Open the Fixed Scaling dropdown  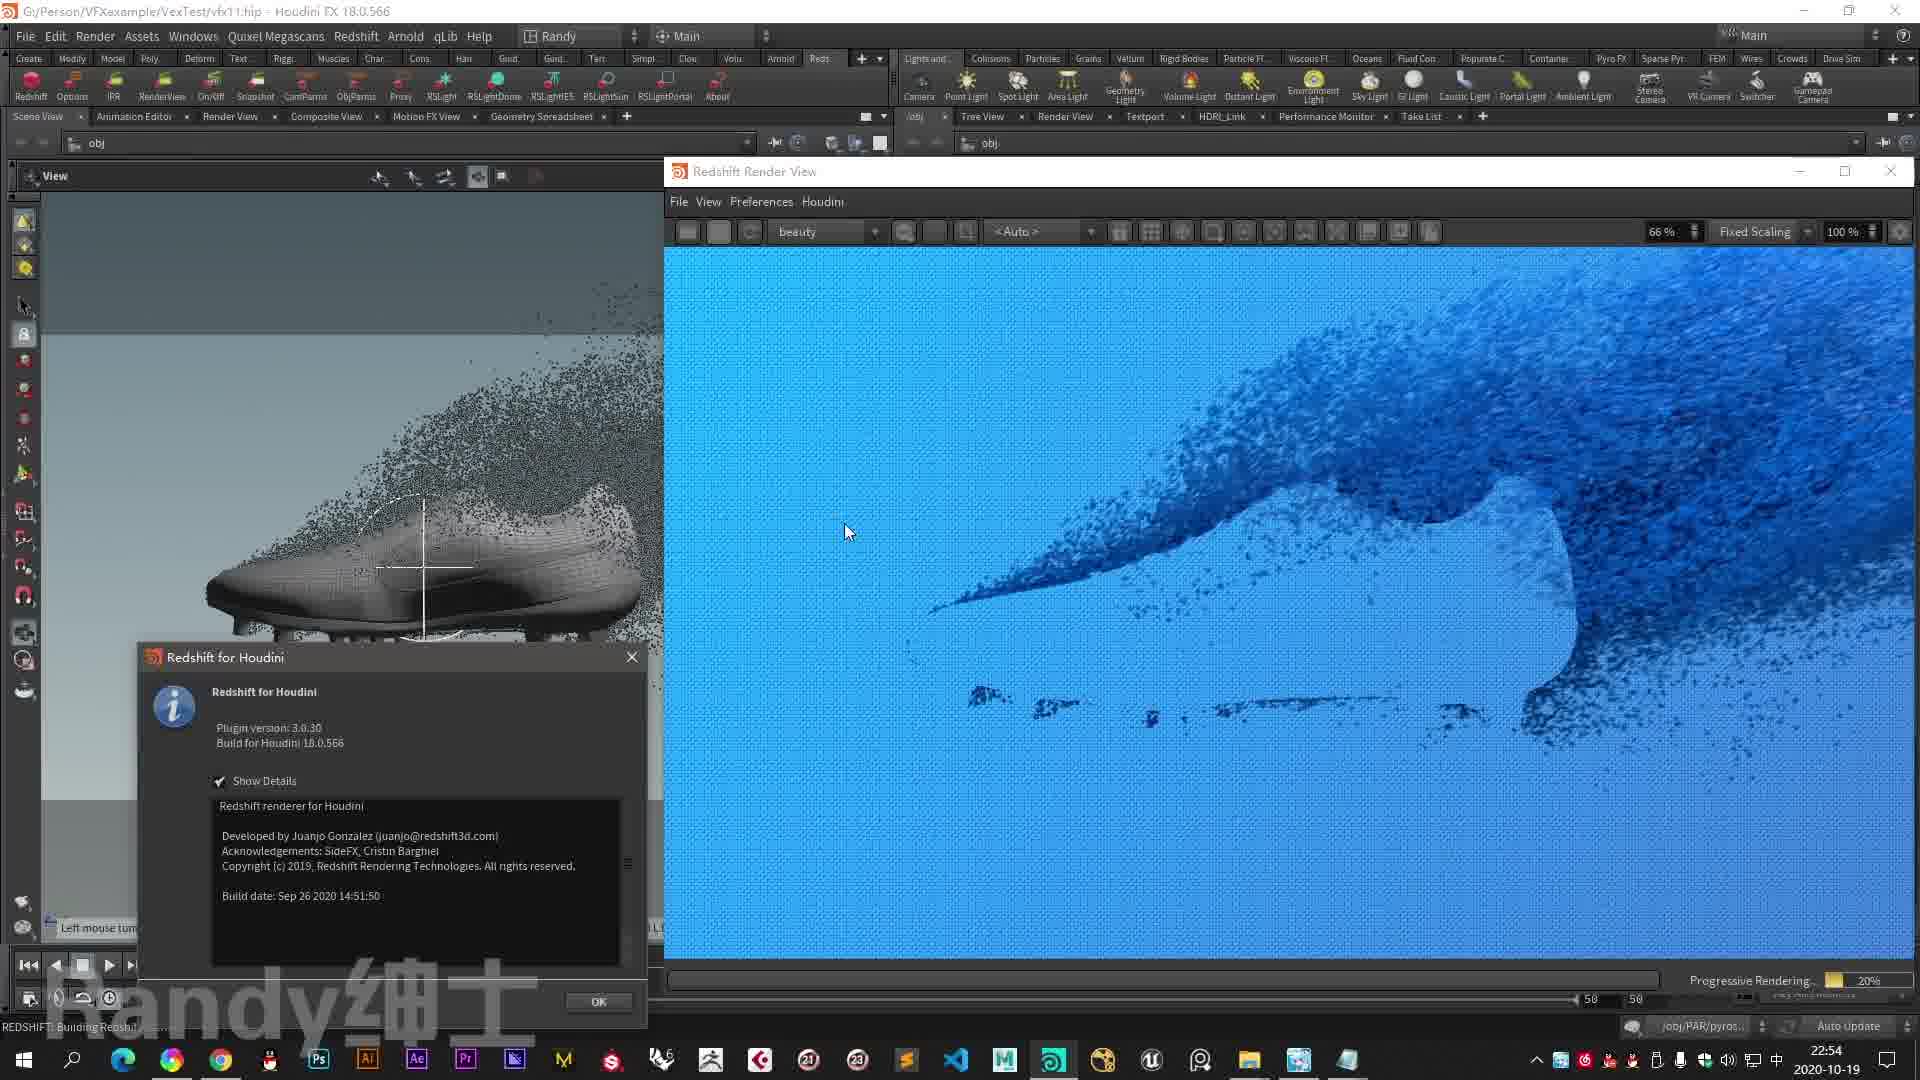(x=1764, y=232)
